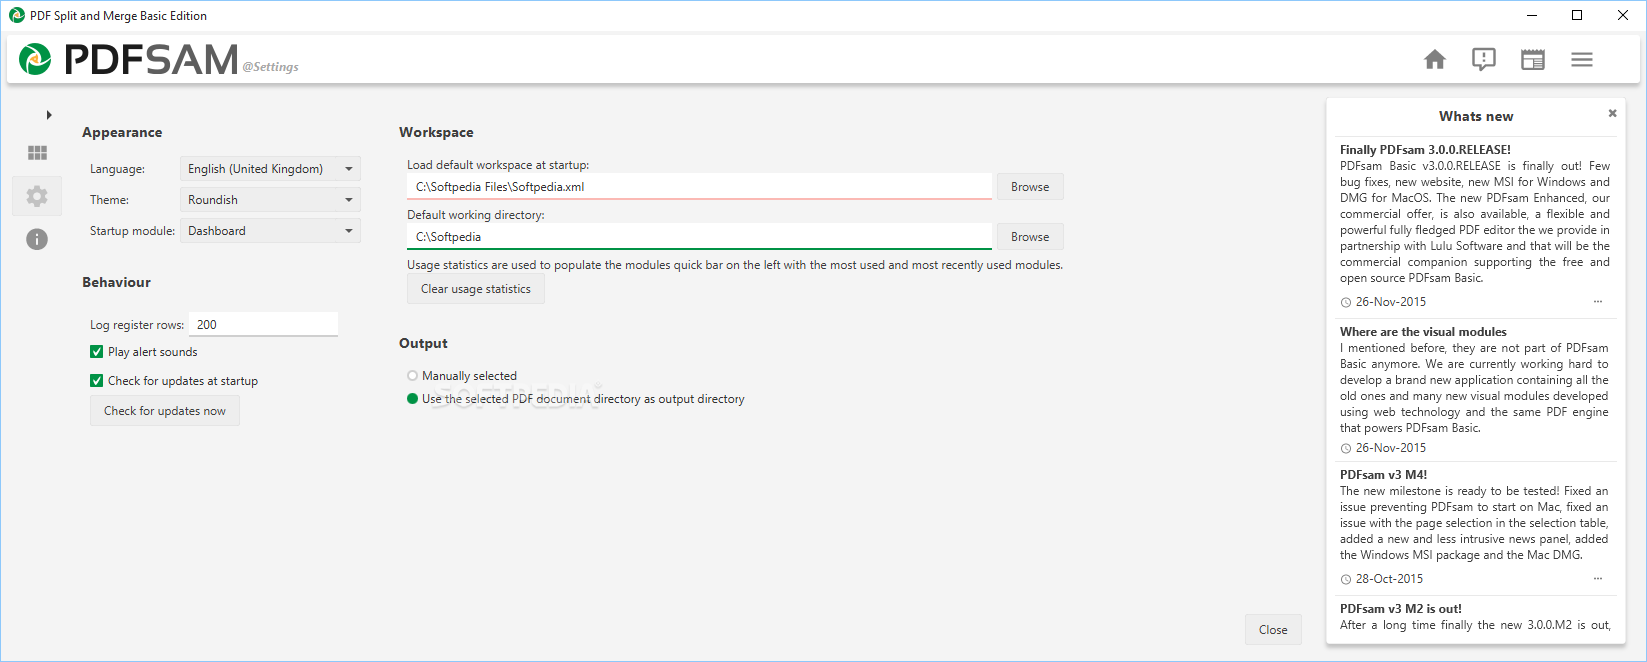Open modules grid in the sidebar
This screenshot has height=662, width=1647.
[x=37, y=153]
